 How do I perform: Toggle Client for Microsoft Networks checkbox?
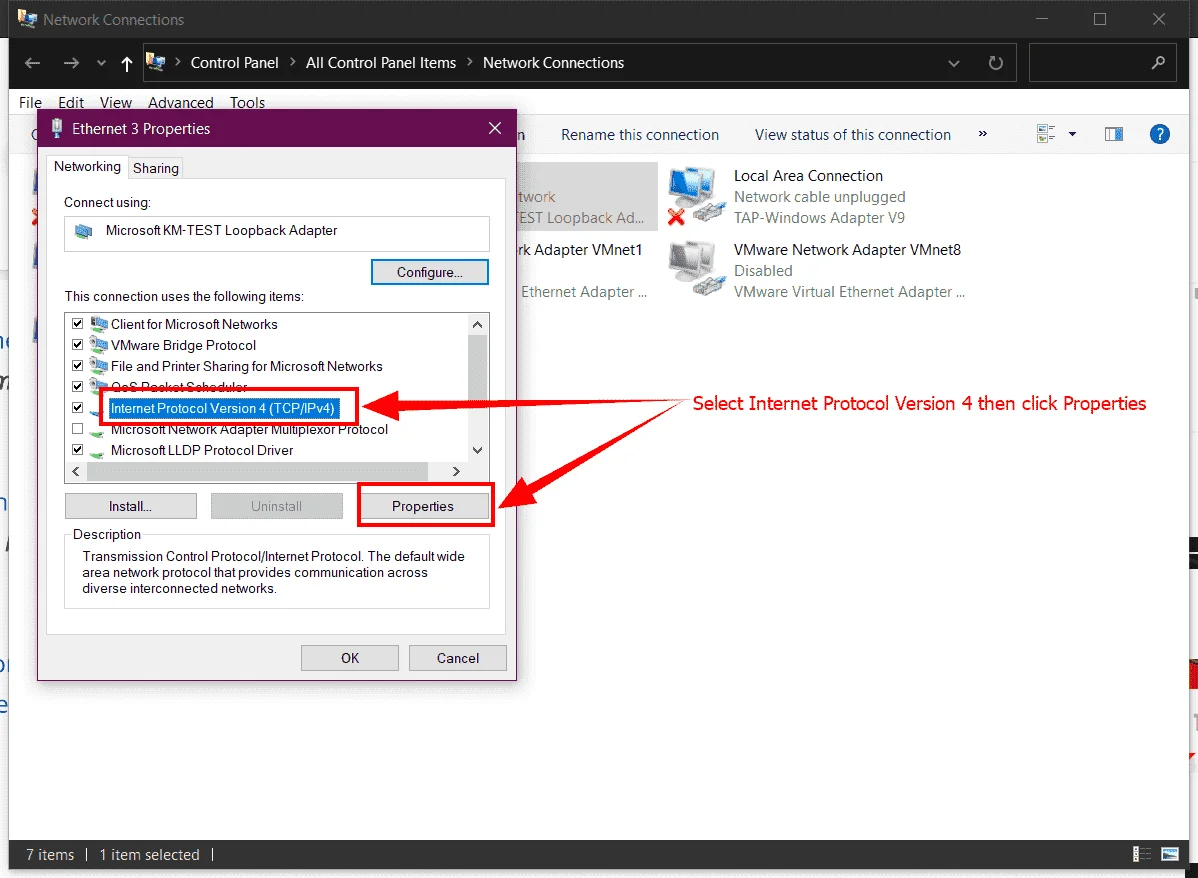pos(77,323)
